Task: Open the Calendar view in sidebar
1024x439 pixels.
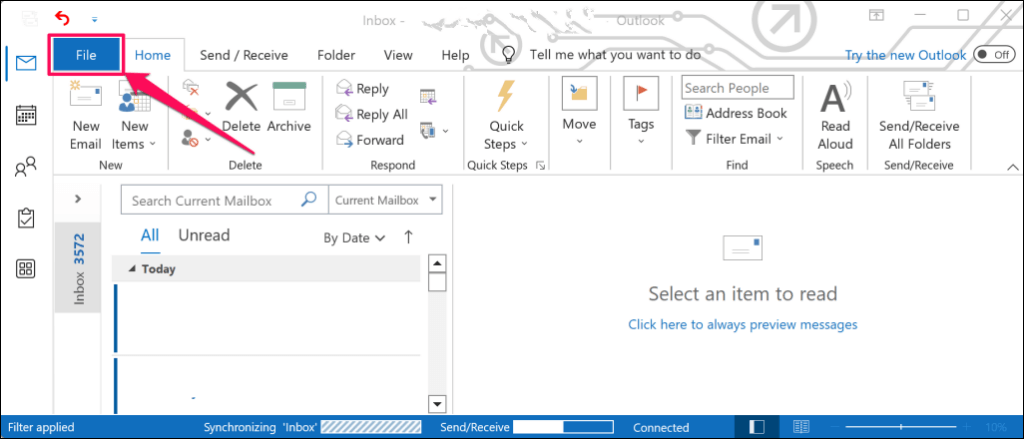Action: point(27,115)
